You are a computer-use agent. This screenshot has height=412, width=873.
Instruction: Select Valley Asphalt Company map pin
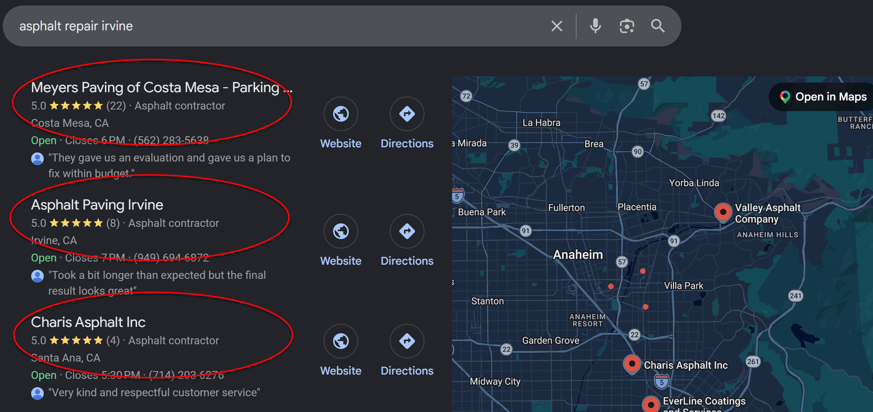pyautogui.click(x=723, y=212)
